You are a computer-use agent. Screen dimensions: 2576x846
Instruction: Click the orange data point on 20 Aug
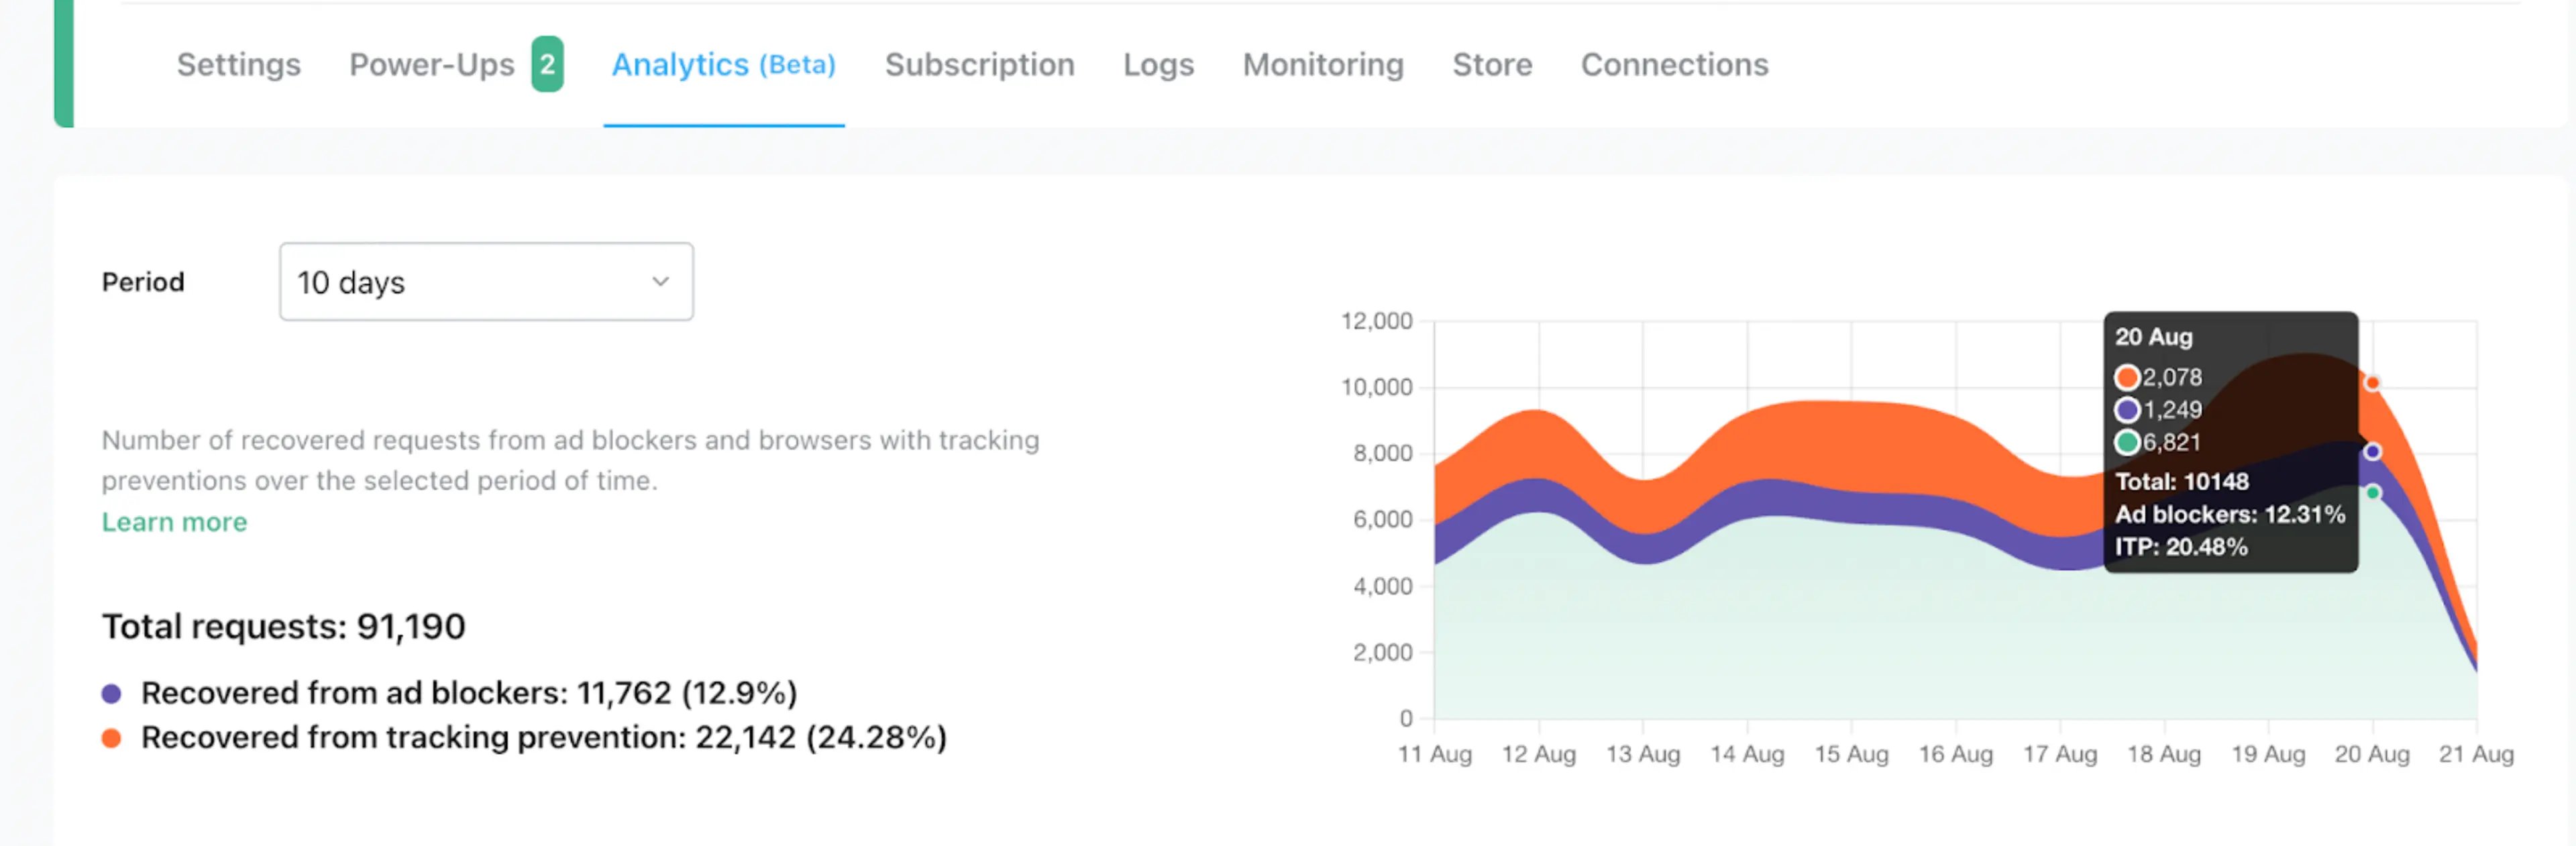pos(2372,383)
